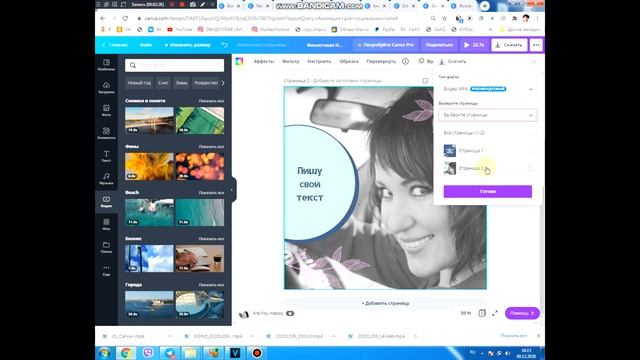Viewport: 640px width, 360px height.
Task: Open the Эффекты tab on the image toolbar
Action: coord(264,61)
